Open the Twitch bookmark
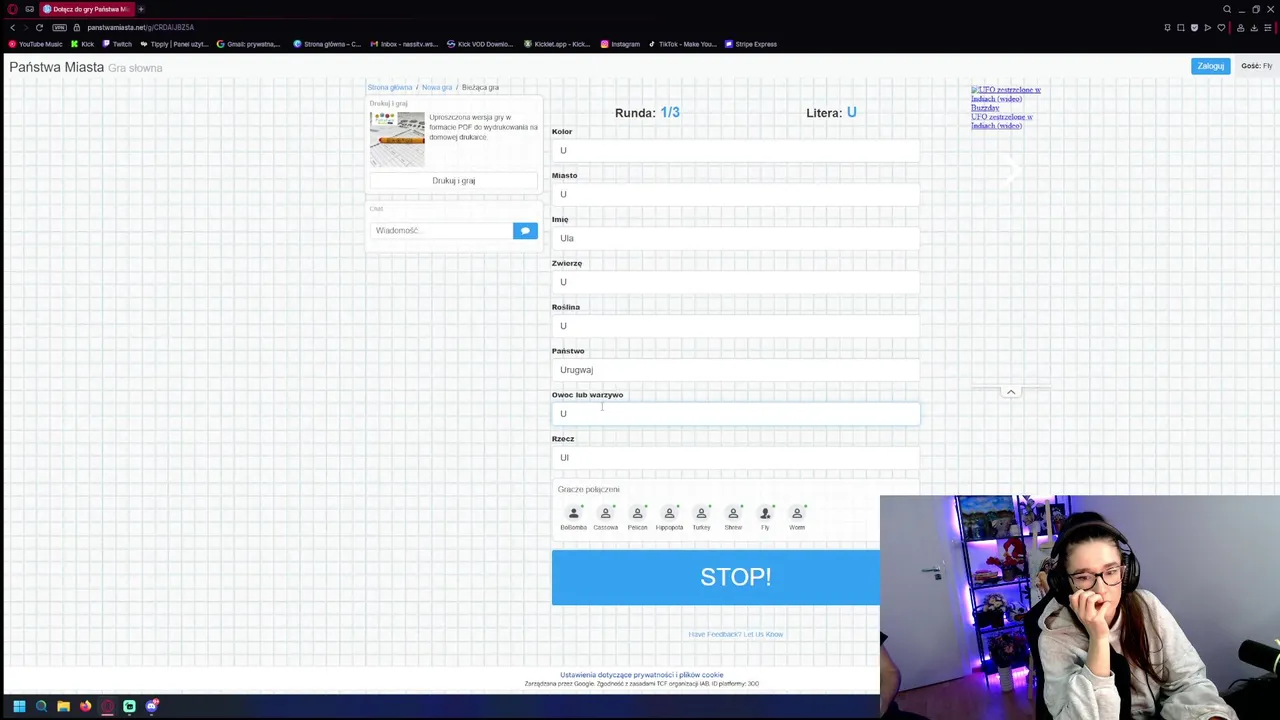 tap(117, 44)
